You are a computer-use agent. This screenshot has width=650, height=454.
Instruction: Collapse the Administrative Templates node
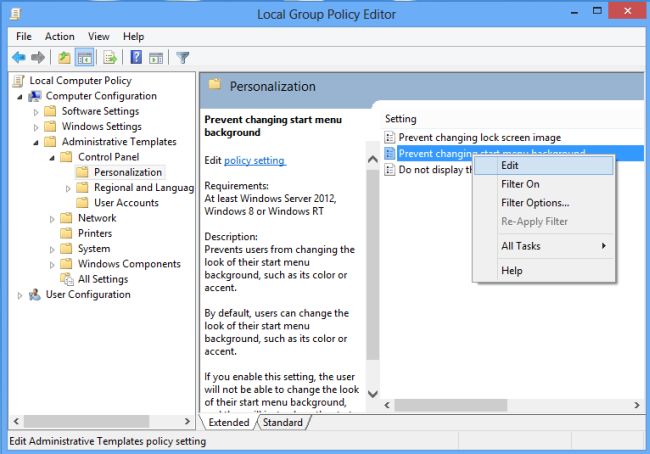36,143
